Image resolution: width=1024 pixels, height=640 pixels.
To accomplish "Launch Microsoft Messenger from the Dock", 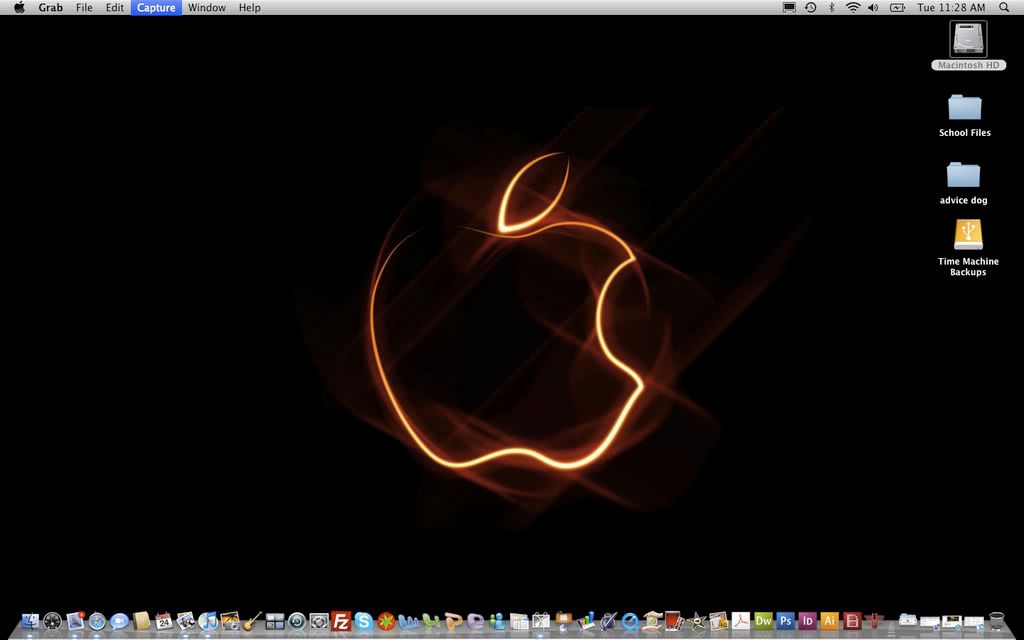I will coord(497,621).
